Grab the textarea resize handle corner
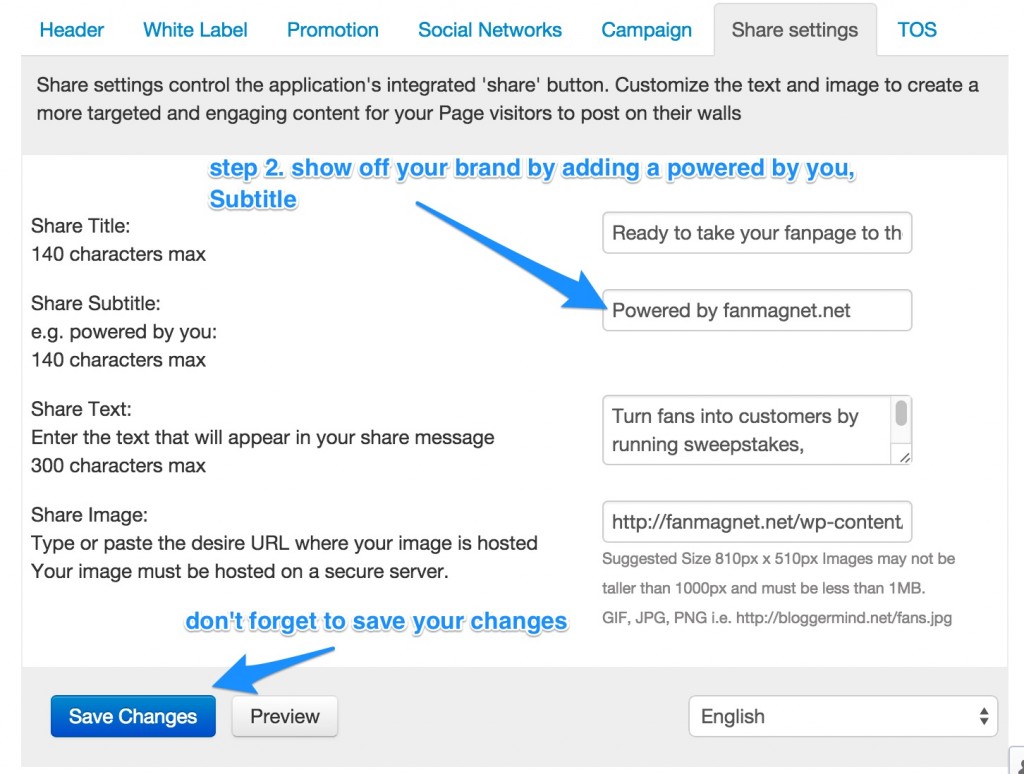Screen dimensions: 1024x774 click(x=904, y=458)
